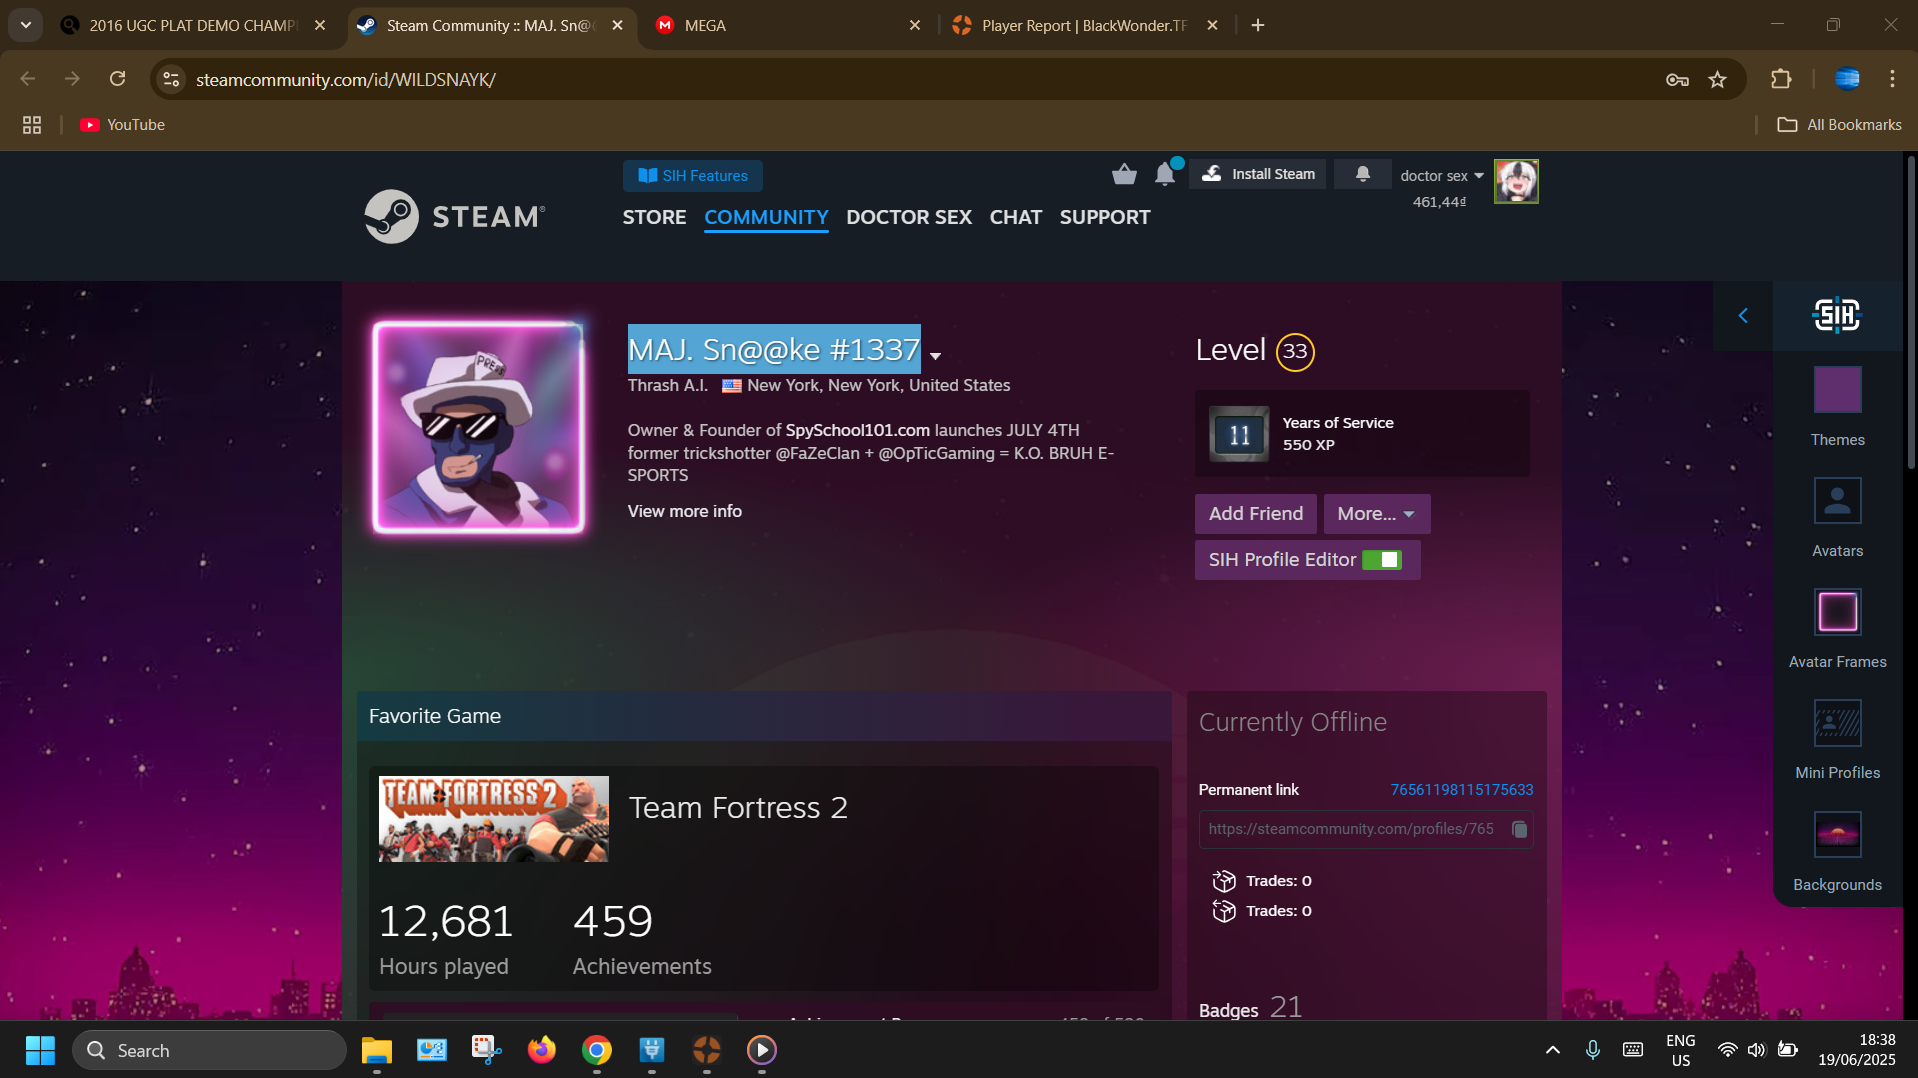1918x1078 pixels.
Task: Click the Install Steam button
Action: pos(1258,174)
